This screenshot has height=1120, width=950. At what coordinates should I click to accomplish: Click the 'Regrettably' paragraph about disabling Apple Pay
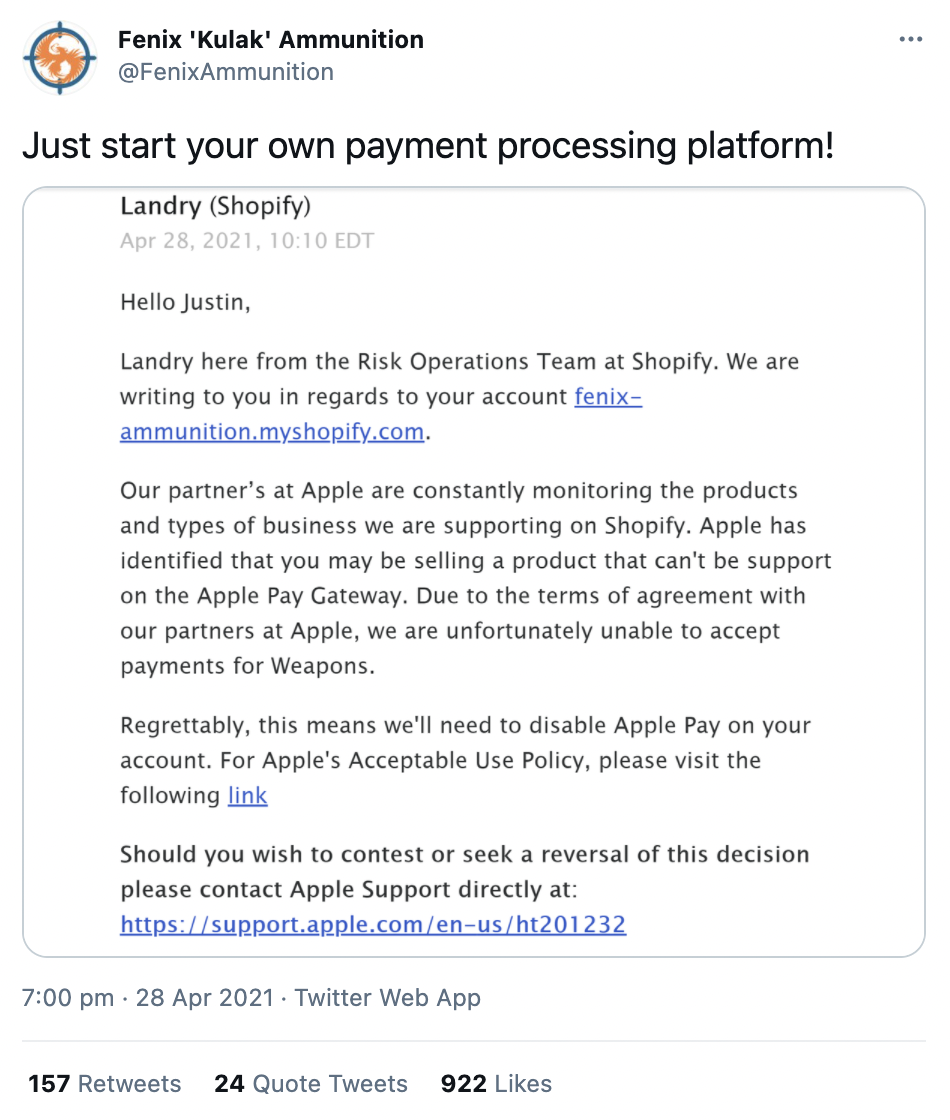[465, 760]
